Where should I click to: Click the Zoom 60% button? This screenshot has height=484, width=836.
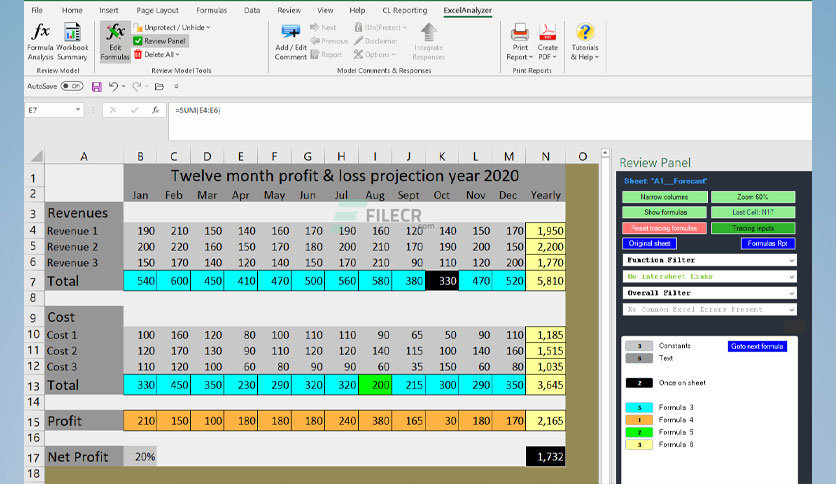pos(753,197)
